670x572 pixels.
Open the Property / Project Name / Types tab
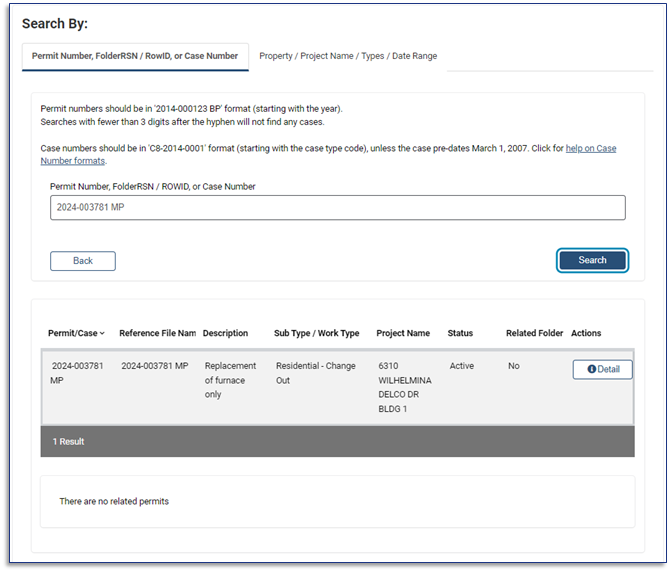point(347,56)
